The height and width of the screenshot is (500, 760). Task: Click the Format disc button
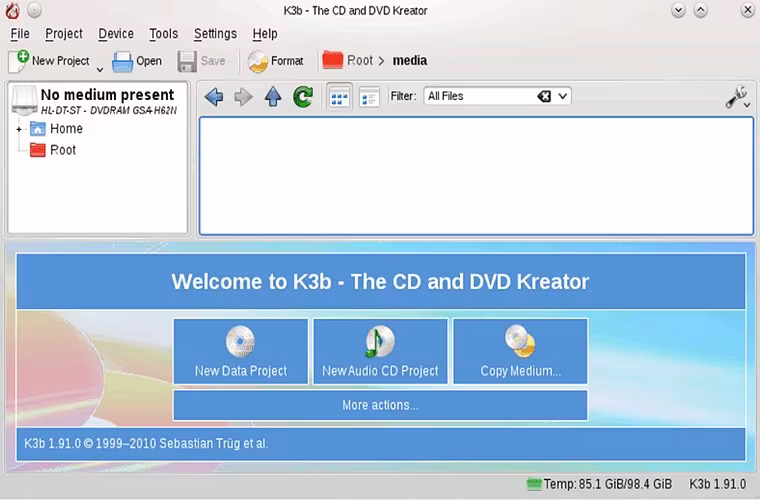tap(275, 61)
